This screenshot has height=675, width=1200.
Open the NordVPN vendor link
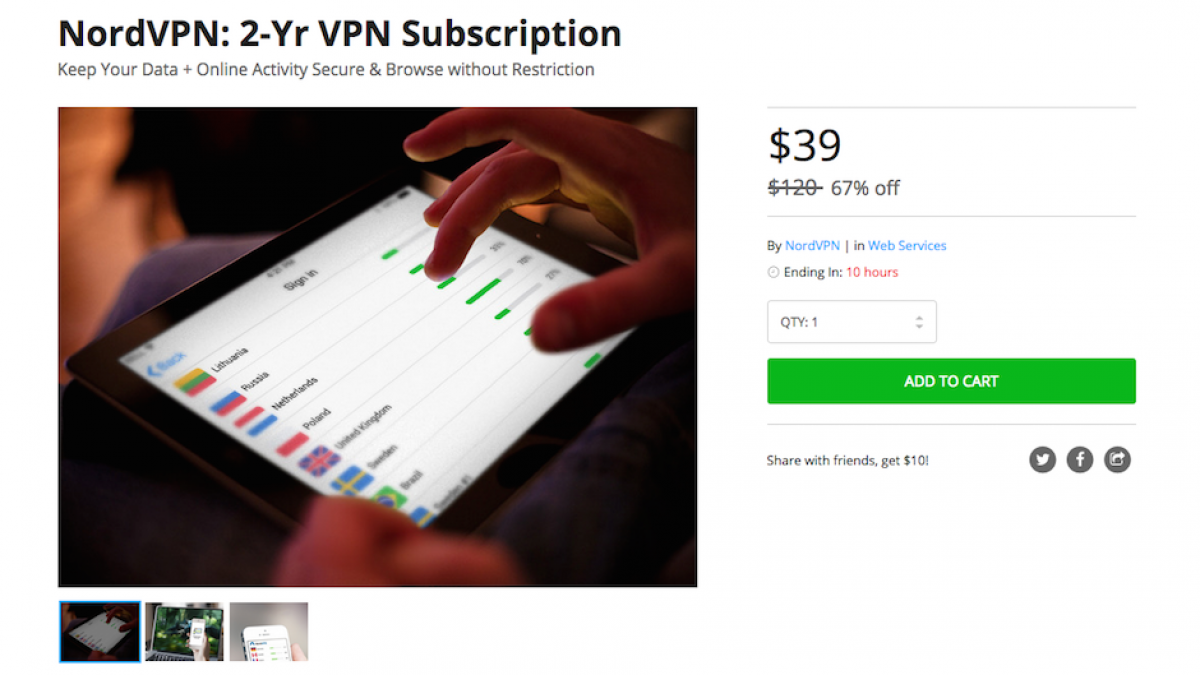click(812, 245)
